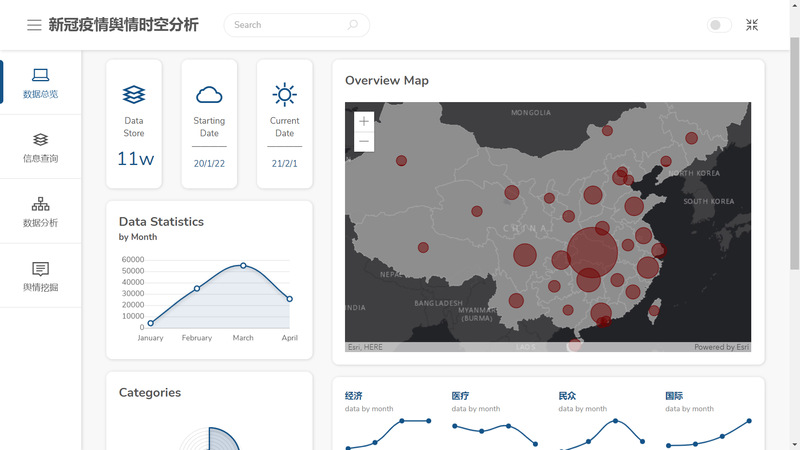The image size is (800, 450).
Task: Go to 数据分析 in the sidebar
Action: pos(40,211)
